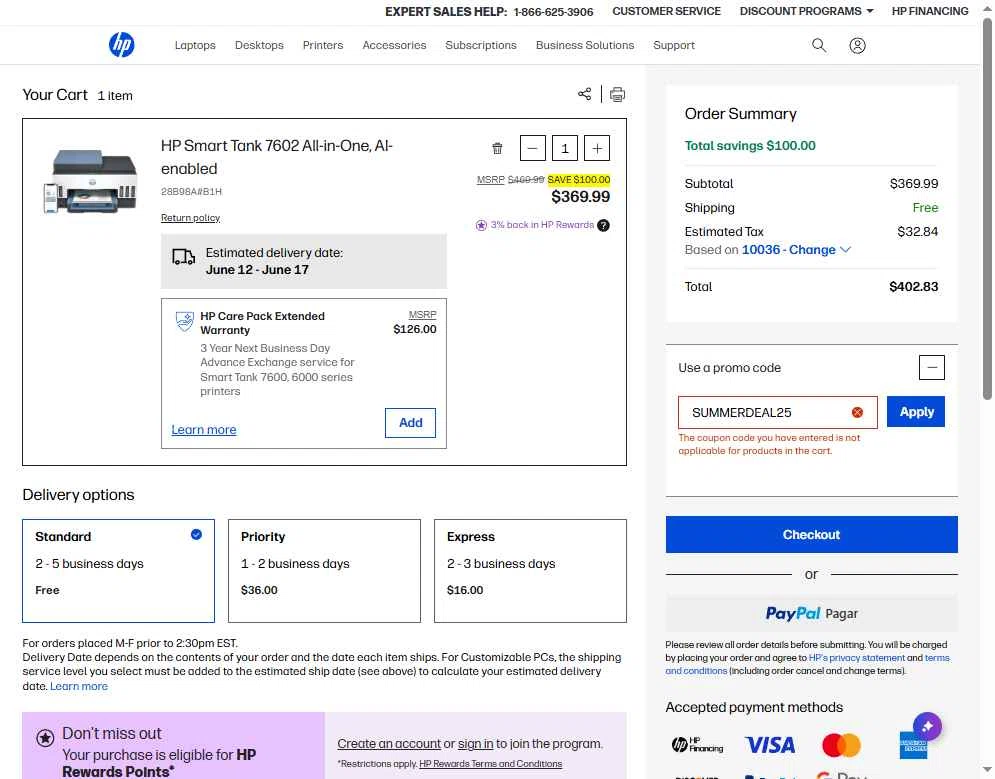Image resolution: width=995 pixels, height=779 pixels.
Task: Open HP Rewards Terms and Conditions
Action: point(491,764)
